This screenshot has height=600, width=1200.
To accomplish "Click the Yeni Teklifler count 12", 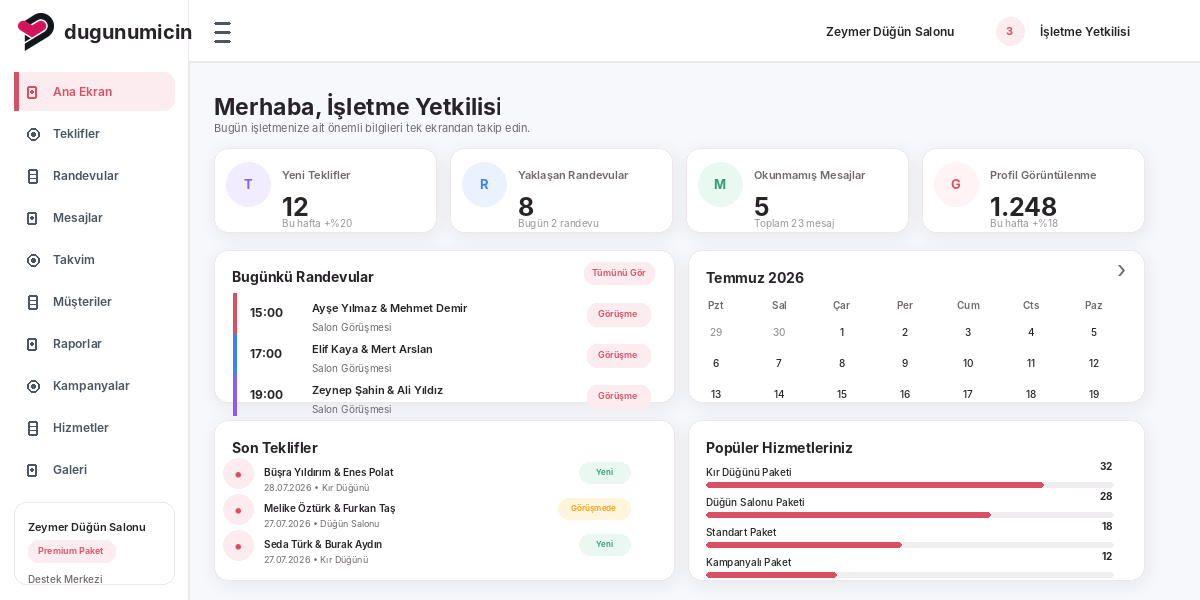I will pos(295,206).
